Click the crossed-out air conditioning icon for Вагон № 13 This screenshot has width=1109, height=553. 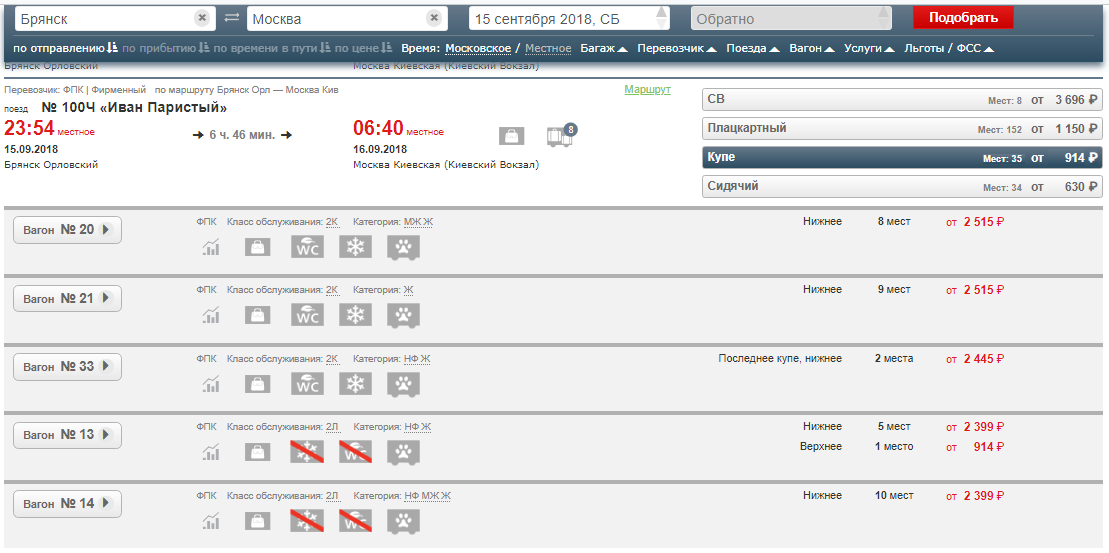pyautogui.click(x=307, y=451)
